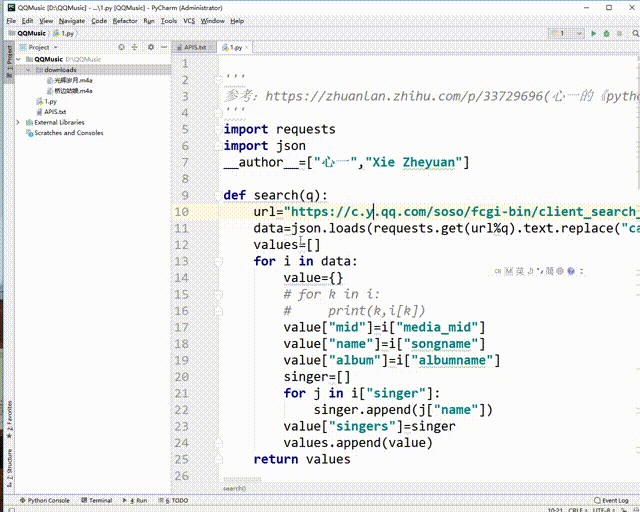Run the current configuration with green play icon
Screen dimensions: 640x512
pos(593,33)
